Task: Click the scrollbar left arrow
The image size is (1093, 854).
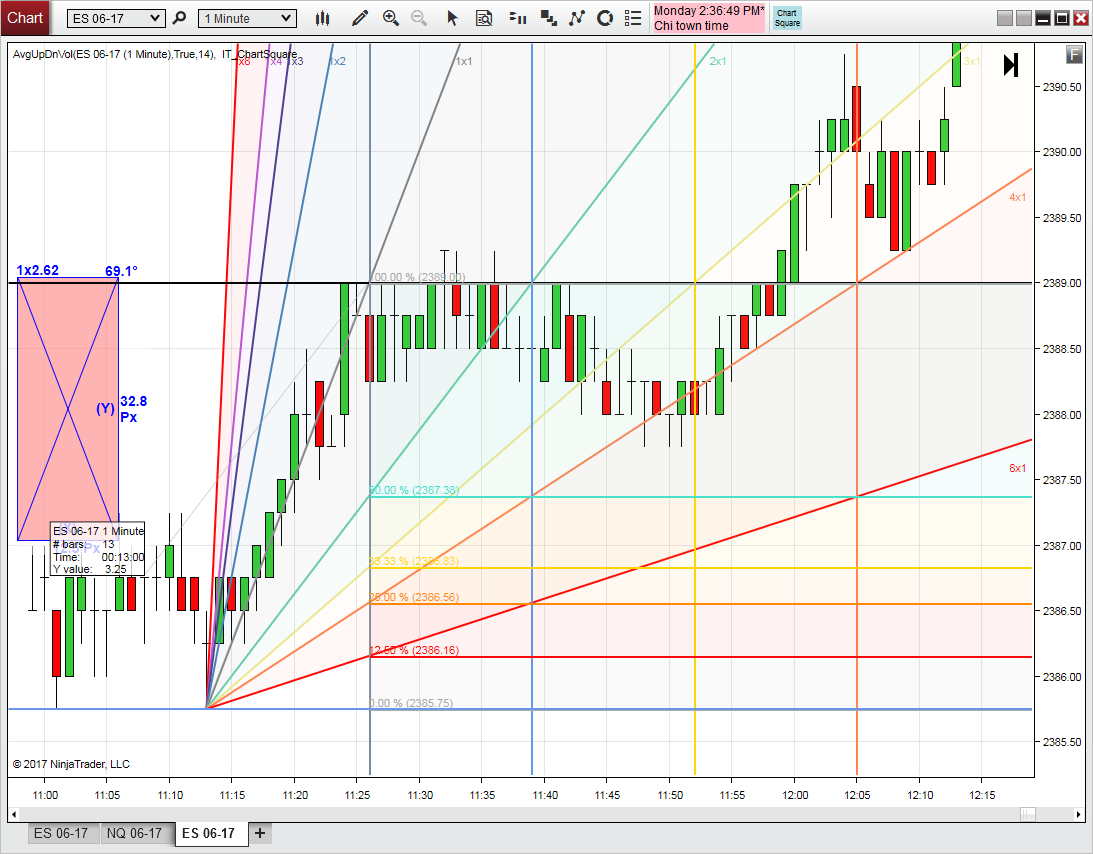Action: click(13, 814)
